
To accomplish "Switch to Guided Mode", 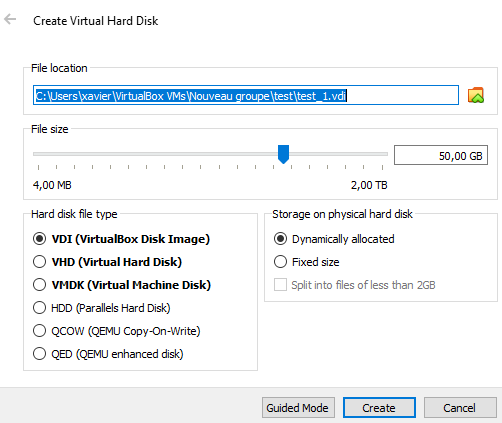I will click(x=298, y=407).
